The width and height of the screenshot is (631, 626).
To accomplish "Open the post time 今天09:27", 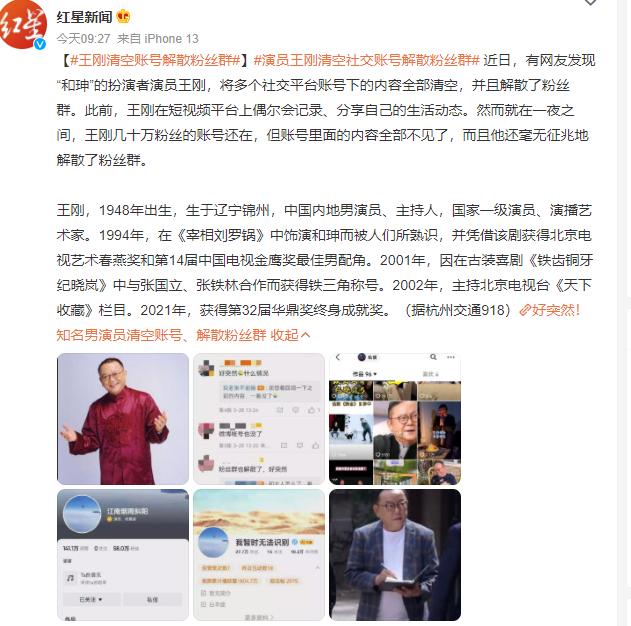I will pos(83,39).
